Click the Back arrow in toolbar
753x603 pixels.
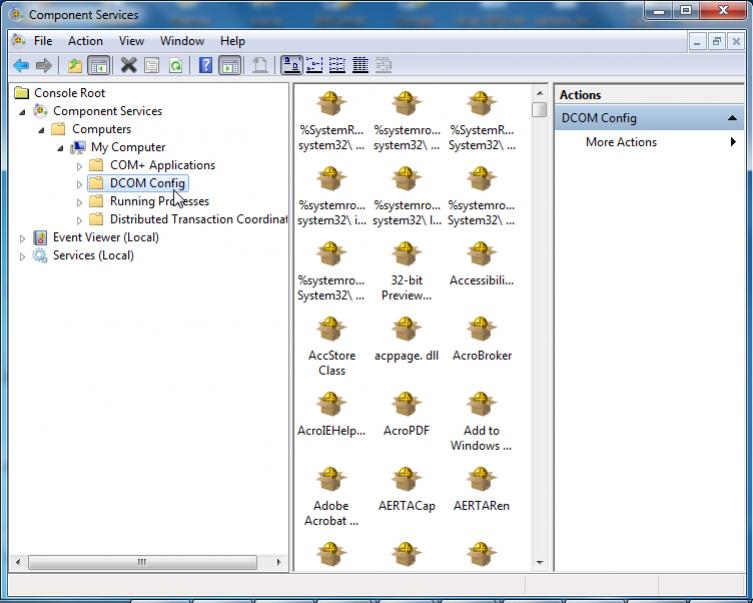pos(20,66)
